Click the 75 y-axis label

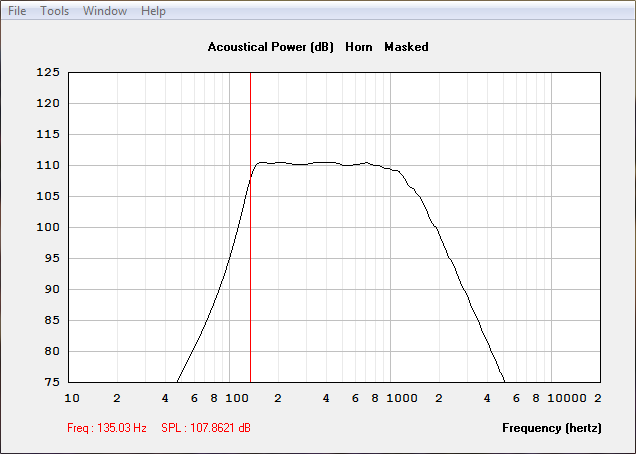(52, 382)
